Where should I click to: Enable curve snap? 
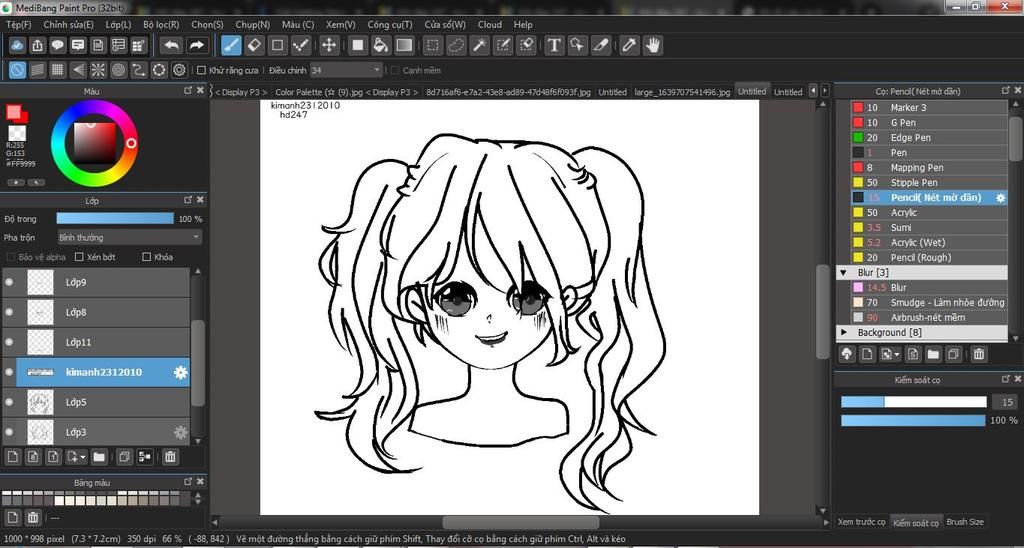pos(138,70)
